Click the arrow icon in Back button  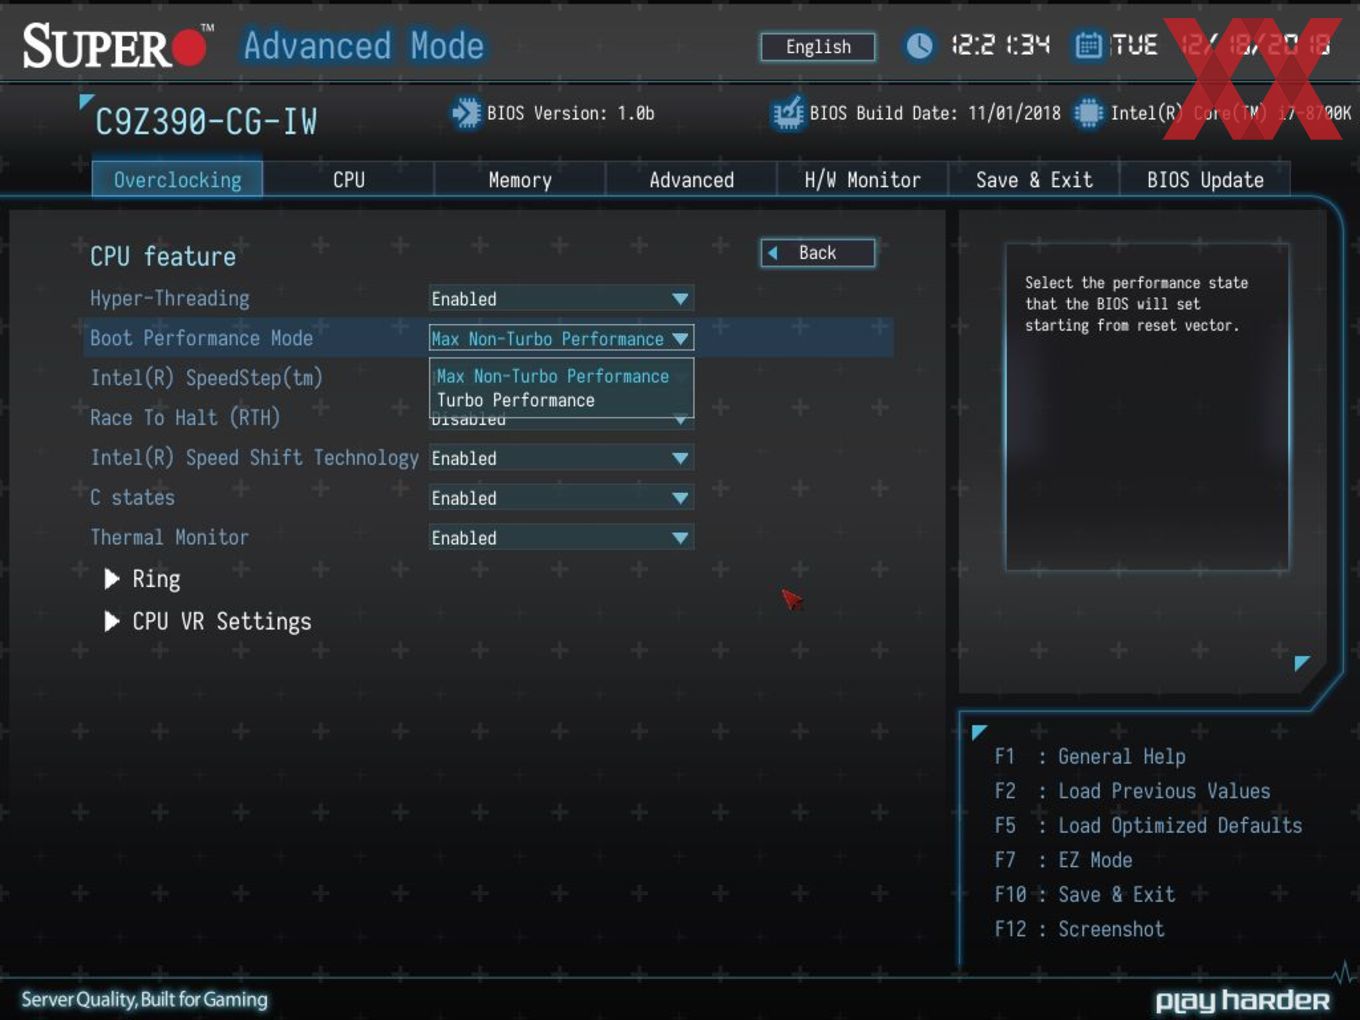coord(773,253)
